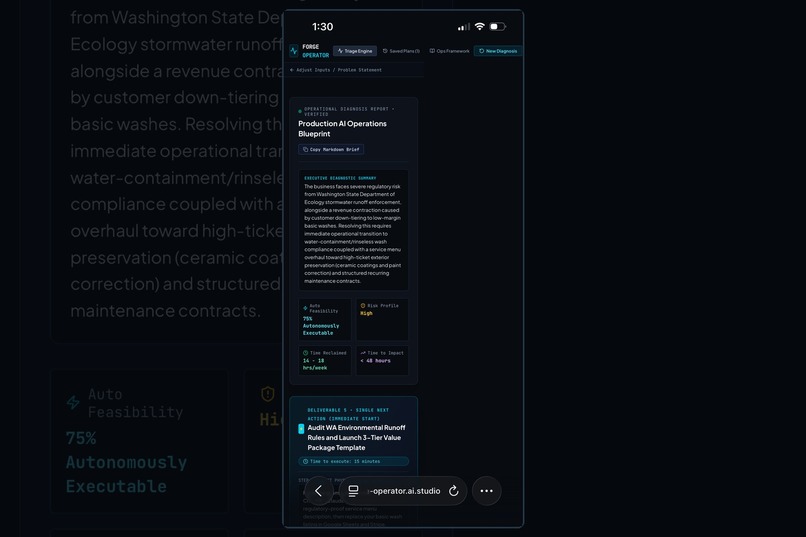Click the cyan star badge beside Audit WA title
The width and height of the screenshot is (806, 537).
(x=301, y=429)
